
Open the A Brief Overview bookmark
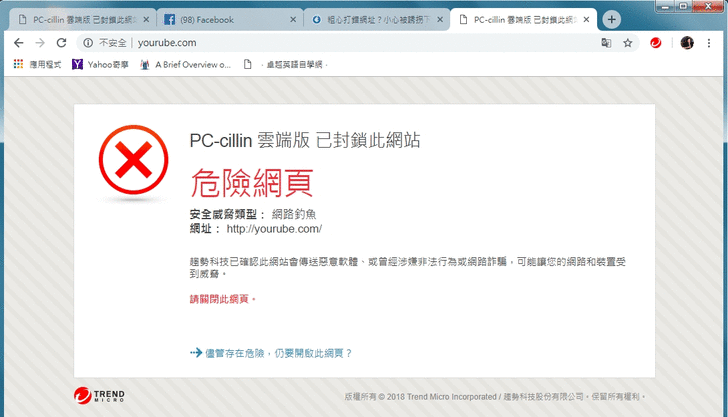coord(185,65)
